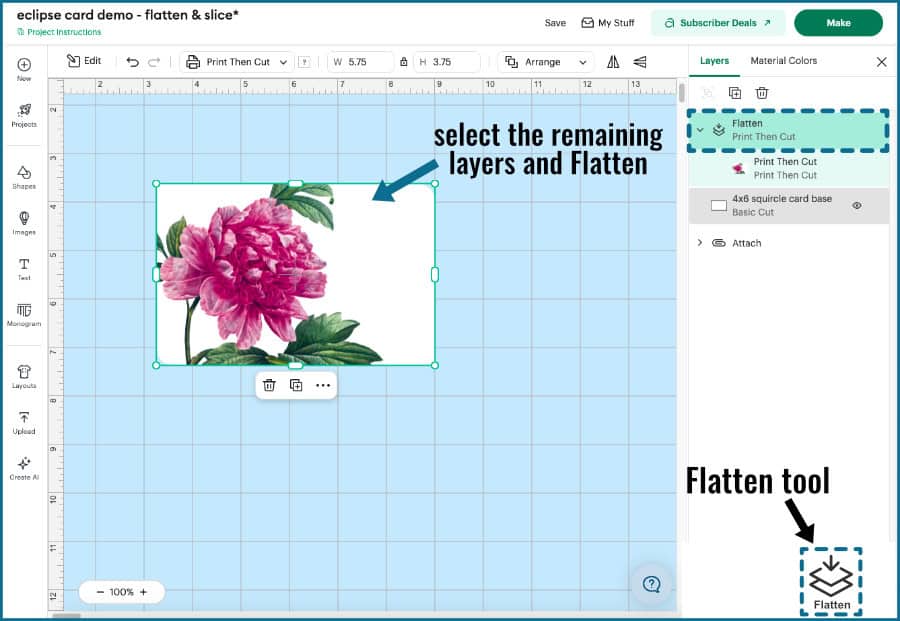Select the Attach layer row

tap(788, 243)
